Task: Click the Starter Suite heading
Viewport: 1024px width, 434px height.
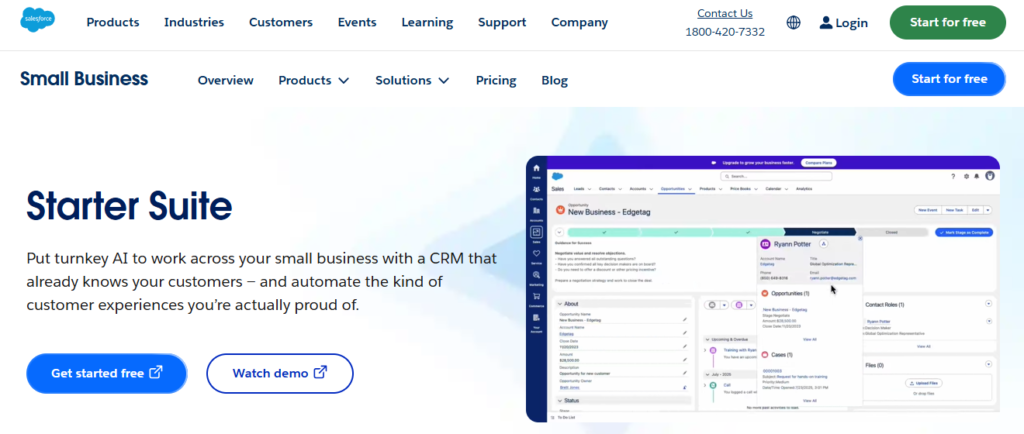Action: coord(129,205)
